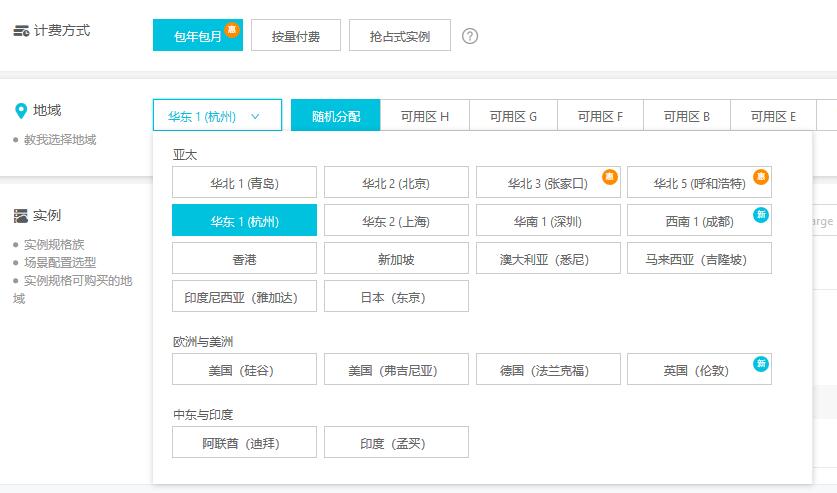The image size is (837, 493).
Task: Open the 实例规格族 link
Action: point(54,244)
